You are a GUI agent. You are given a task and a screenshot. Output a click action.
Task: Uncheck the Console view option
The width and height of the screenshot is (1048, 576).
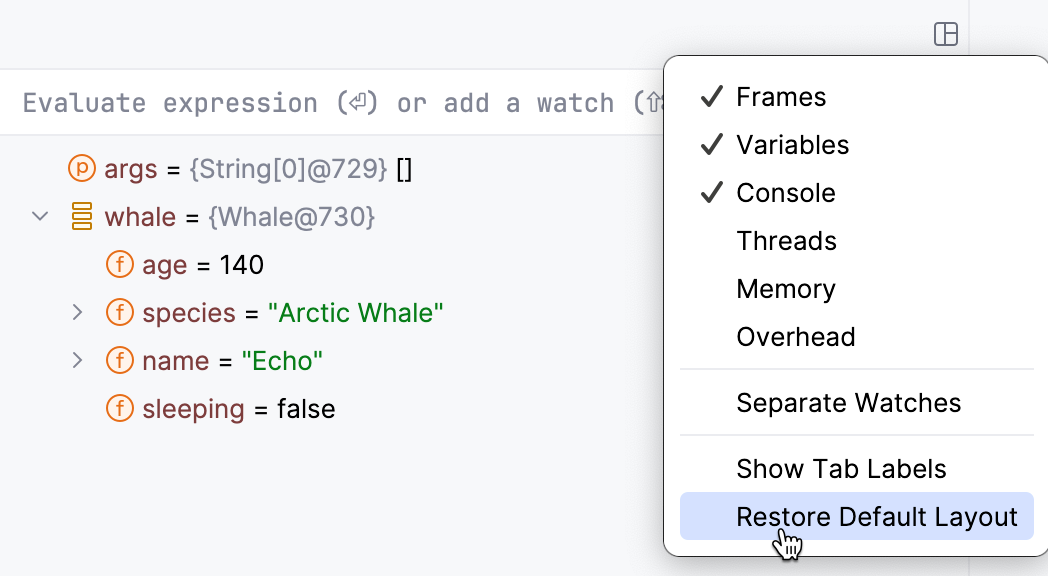pos(784,192)
